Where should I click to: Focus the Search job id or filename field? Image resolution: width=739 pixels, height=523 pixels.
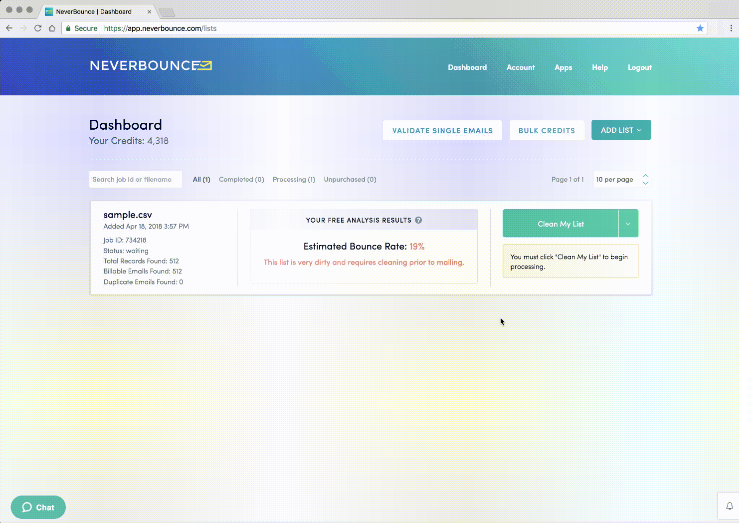point(135,180)
